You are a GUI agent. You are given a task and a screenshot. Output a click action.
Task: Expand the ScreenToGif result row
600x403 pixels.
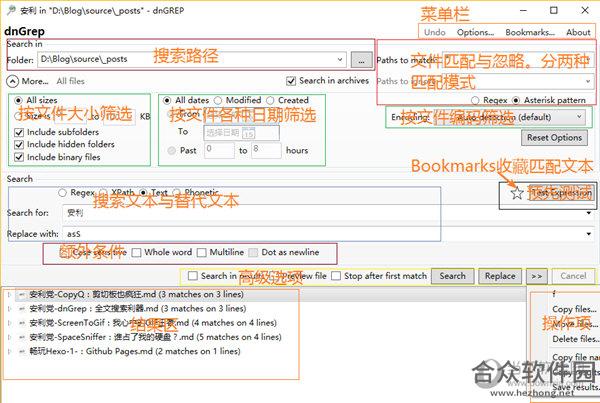pyautogui.click(x=9, y=323)
